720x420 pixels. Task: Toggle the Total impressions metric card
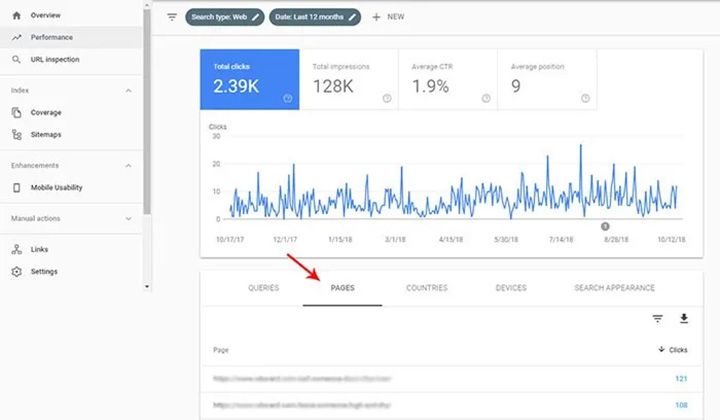(348, 77)
